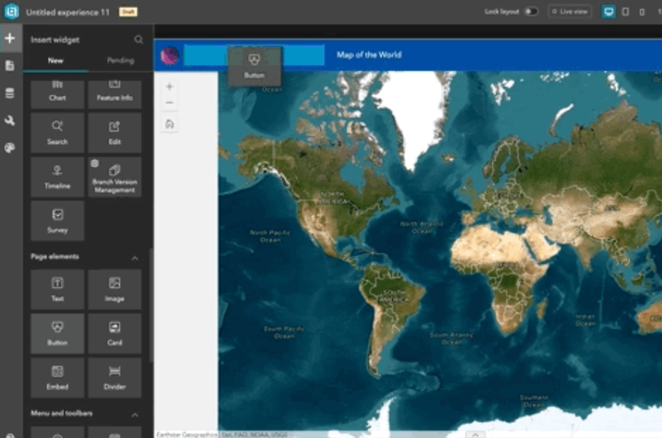The height and width of the screenshot is (438, 662).
Task: Click the Live view button
Action: pyautogui.click(x=569, y=11)
